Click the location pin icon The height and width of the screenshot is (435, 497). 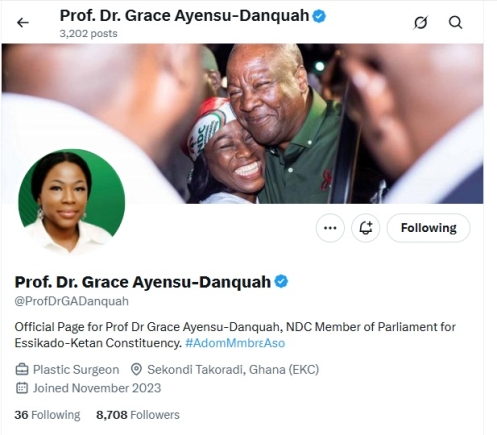(x=136, y=369)
